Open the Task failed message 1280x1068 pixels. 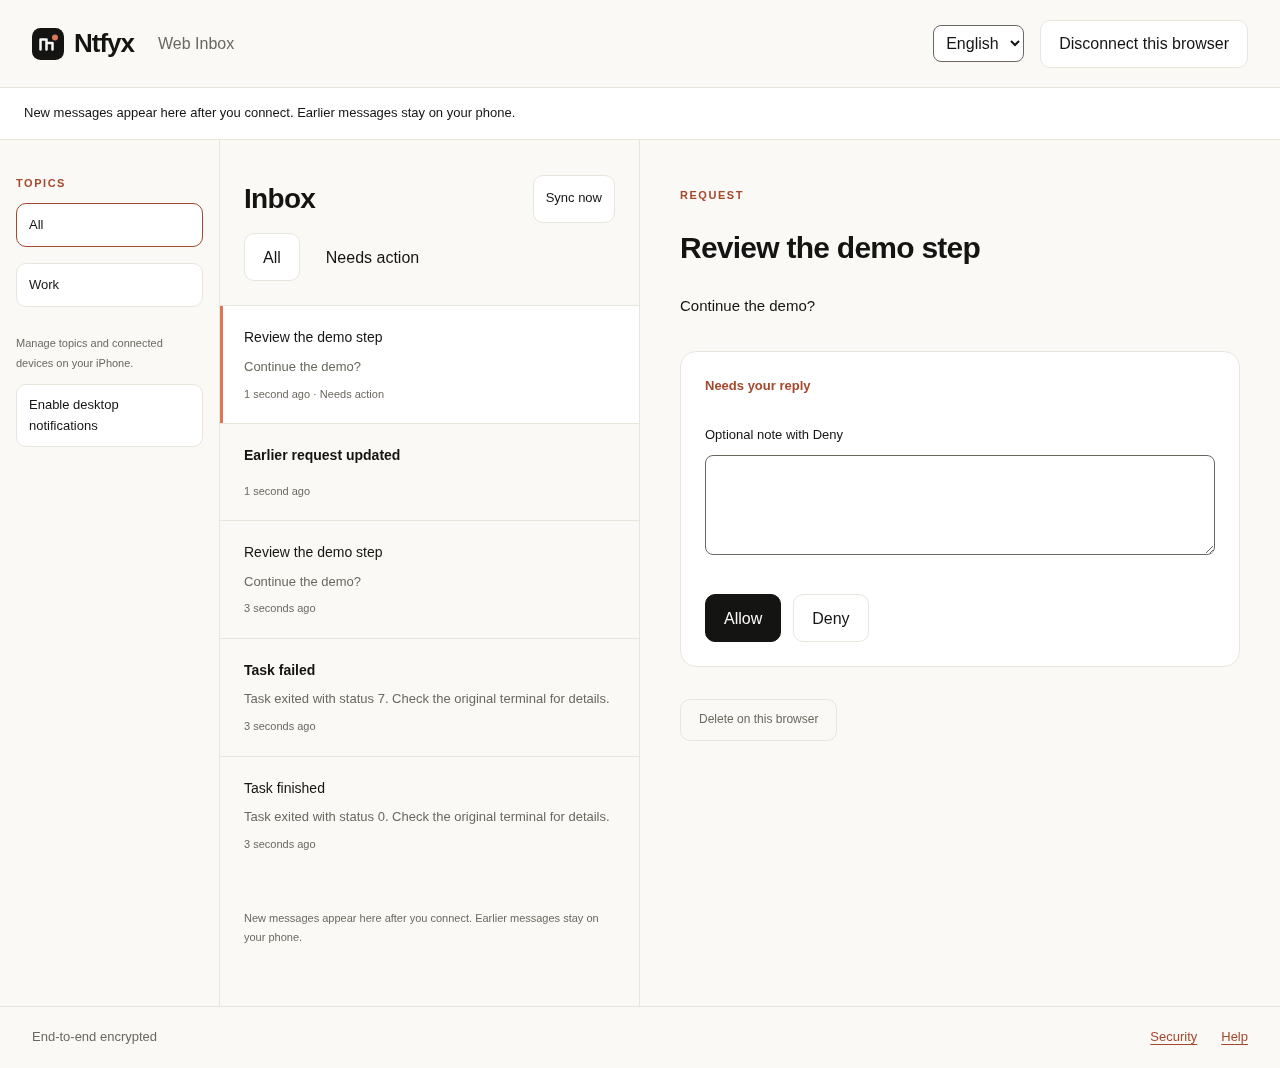click(x=430, y=698)
